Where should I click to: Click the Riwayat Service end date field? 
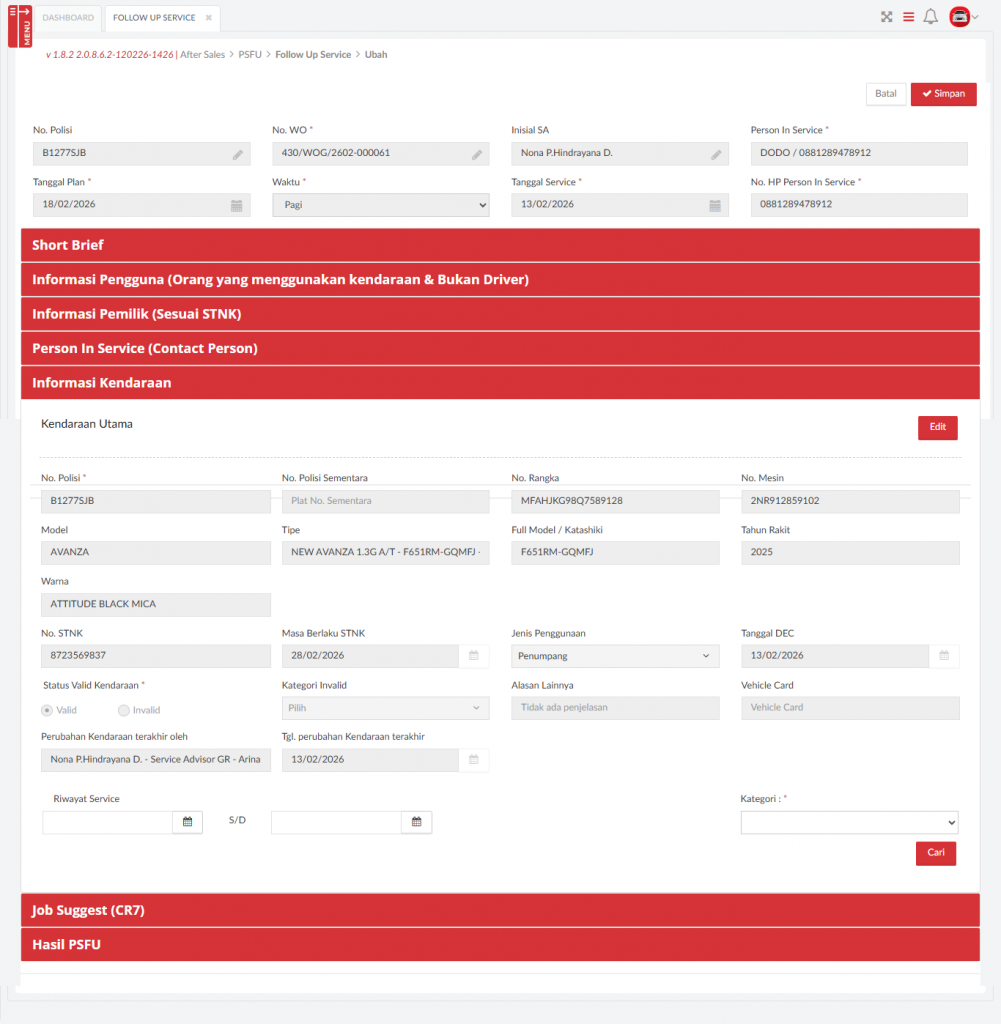point(336,822)
